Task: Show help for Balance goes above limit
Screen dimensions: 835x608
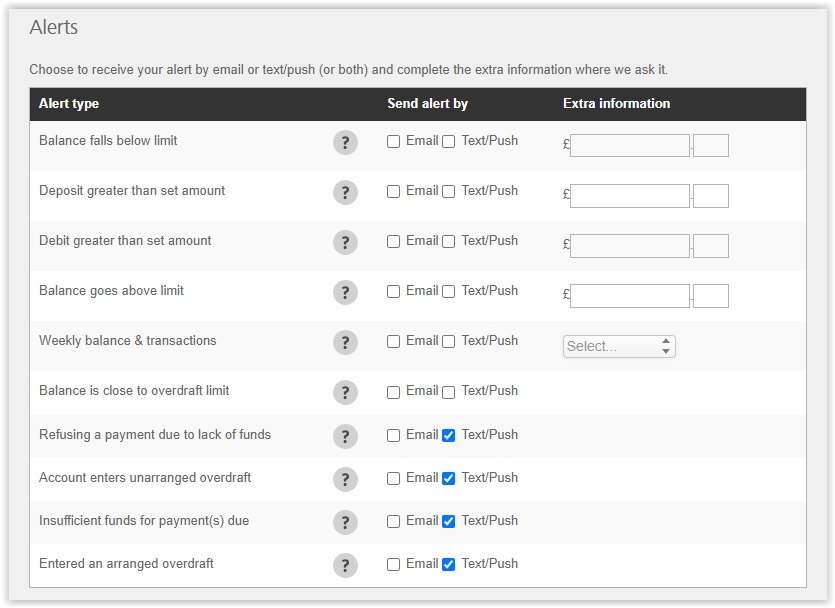Action: 345,293
